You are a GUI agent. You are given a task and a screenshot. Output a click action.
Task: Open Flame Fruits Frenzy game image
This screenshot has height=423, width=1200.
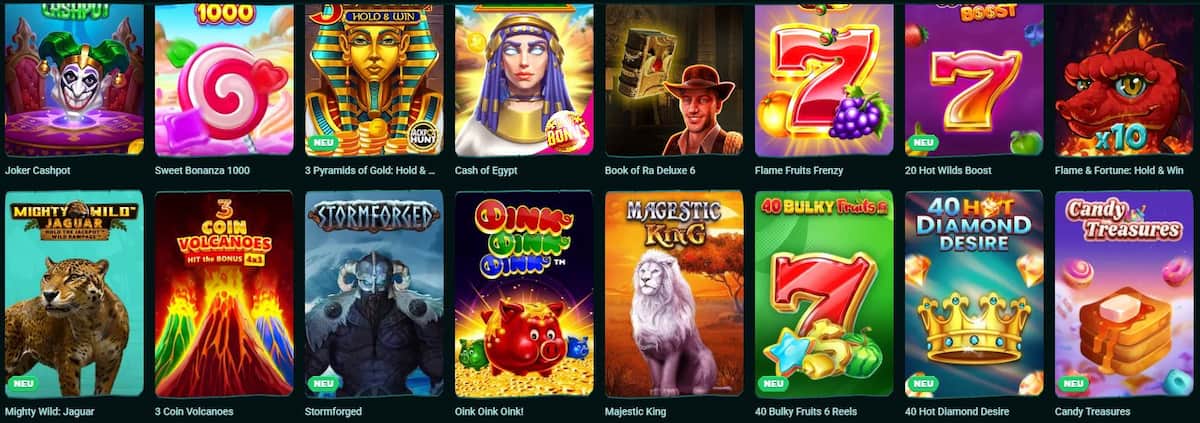tap(824, 79)
